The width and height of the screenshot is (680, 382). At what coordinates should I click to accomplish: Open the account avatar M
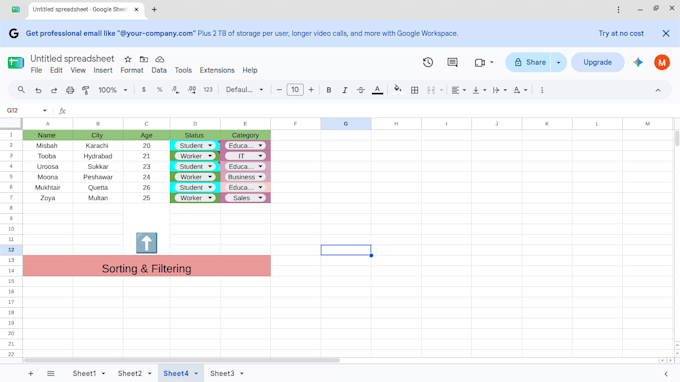662,62
